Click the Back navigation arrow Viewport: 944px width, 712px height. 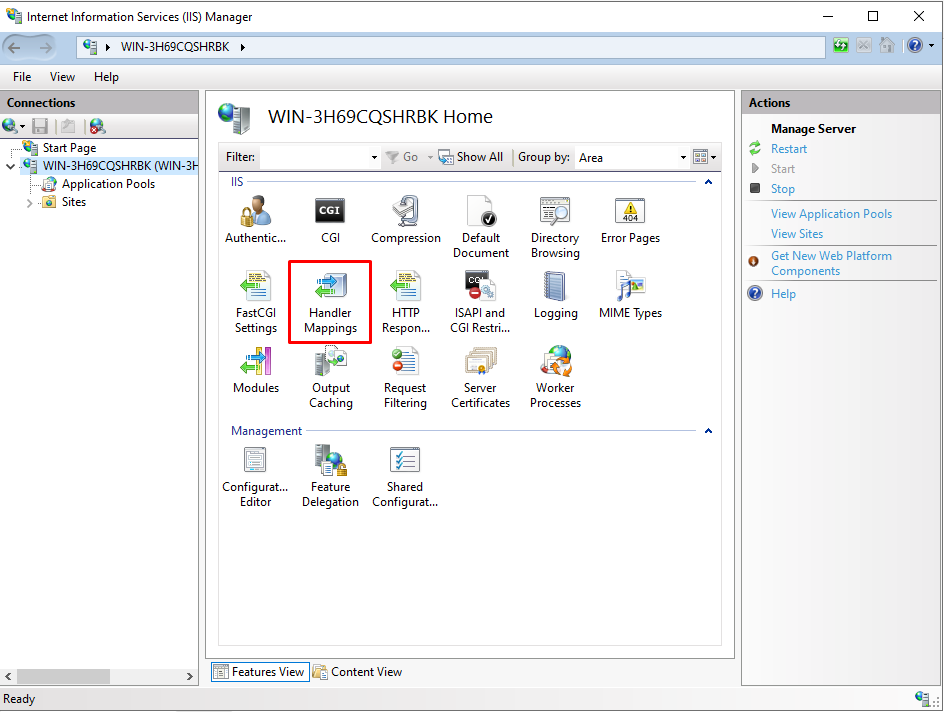15,47
